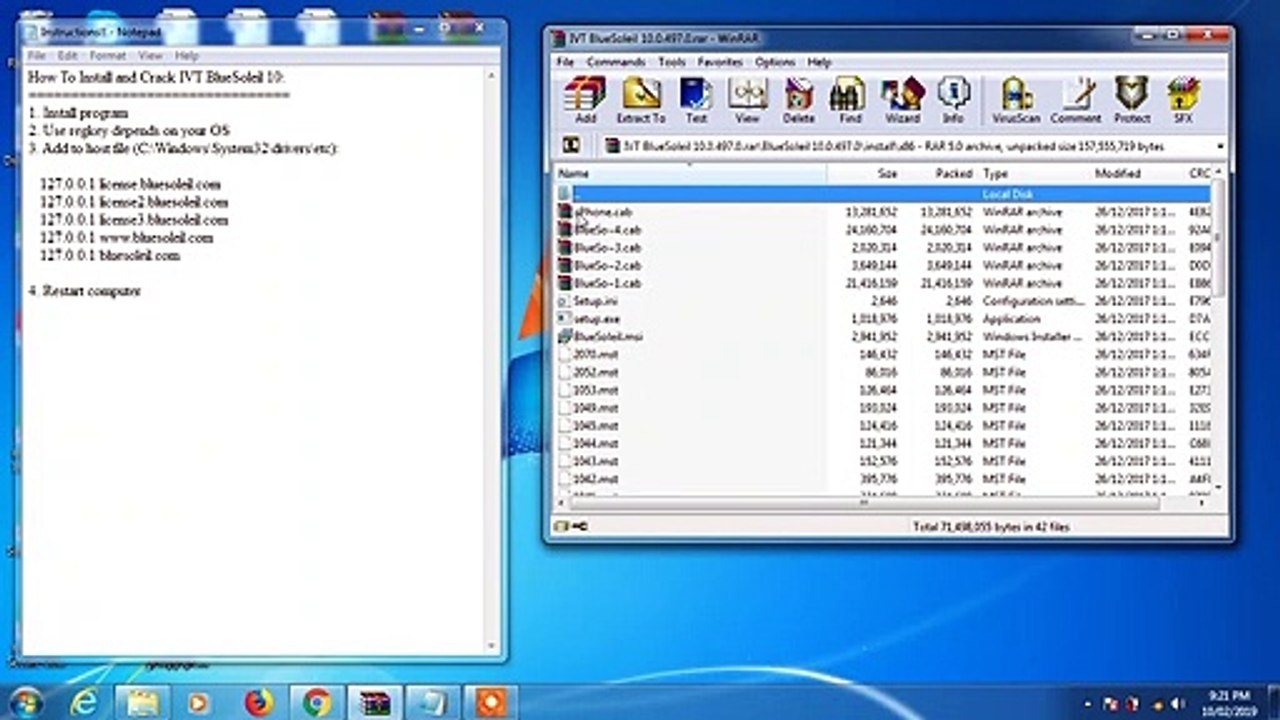Click '4. Restart computer' line in Notepad

(84, 291)
